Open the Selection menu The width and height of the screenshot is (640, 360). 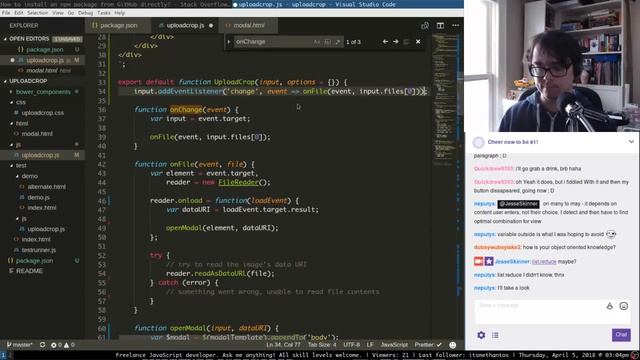38,13
